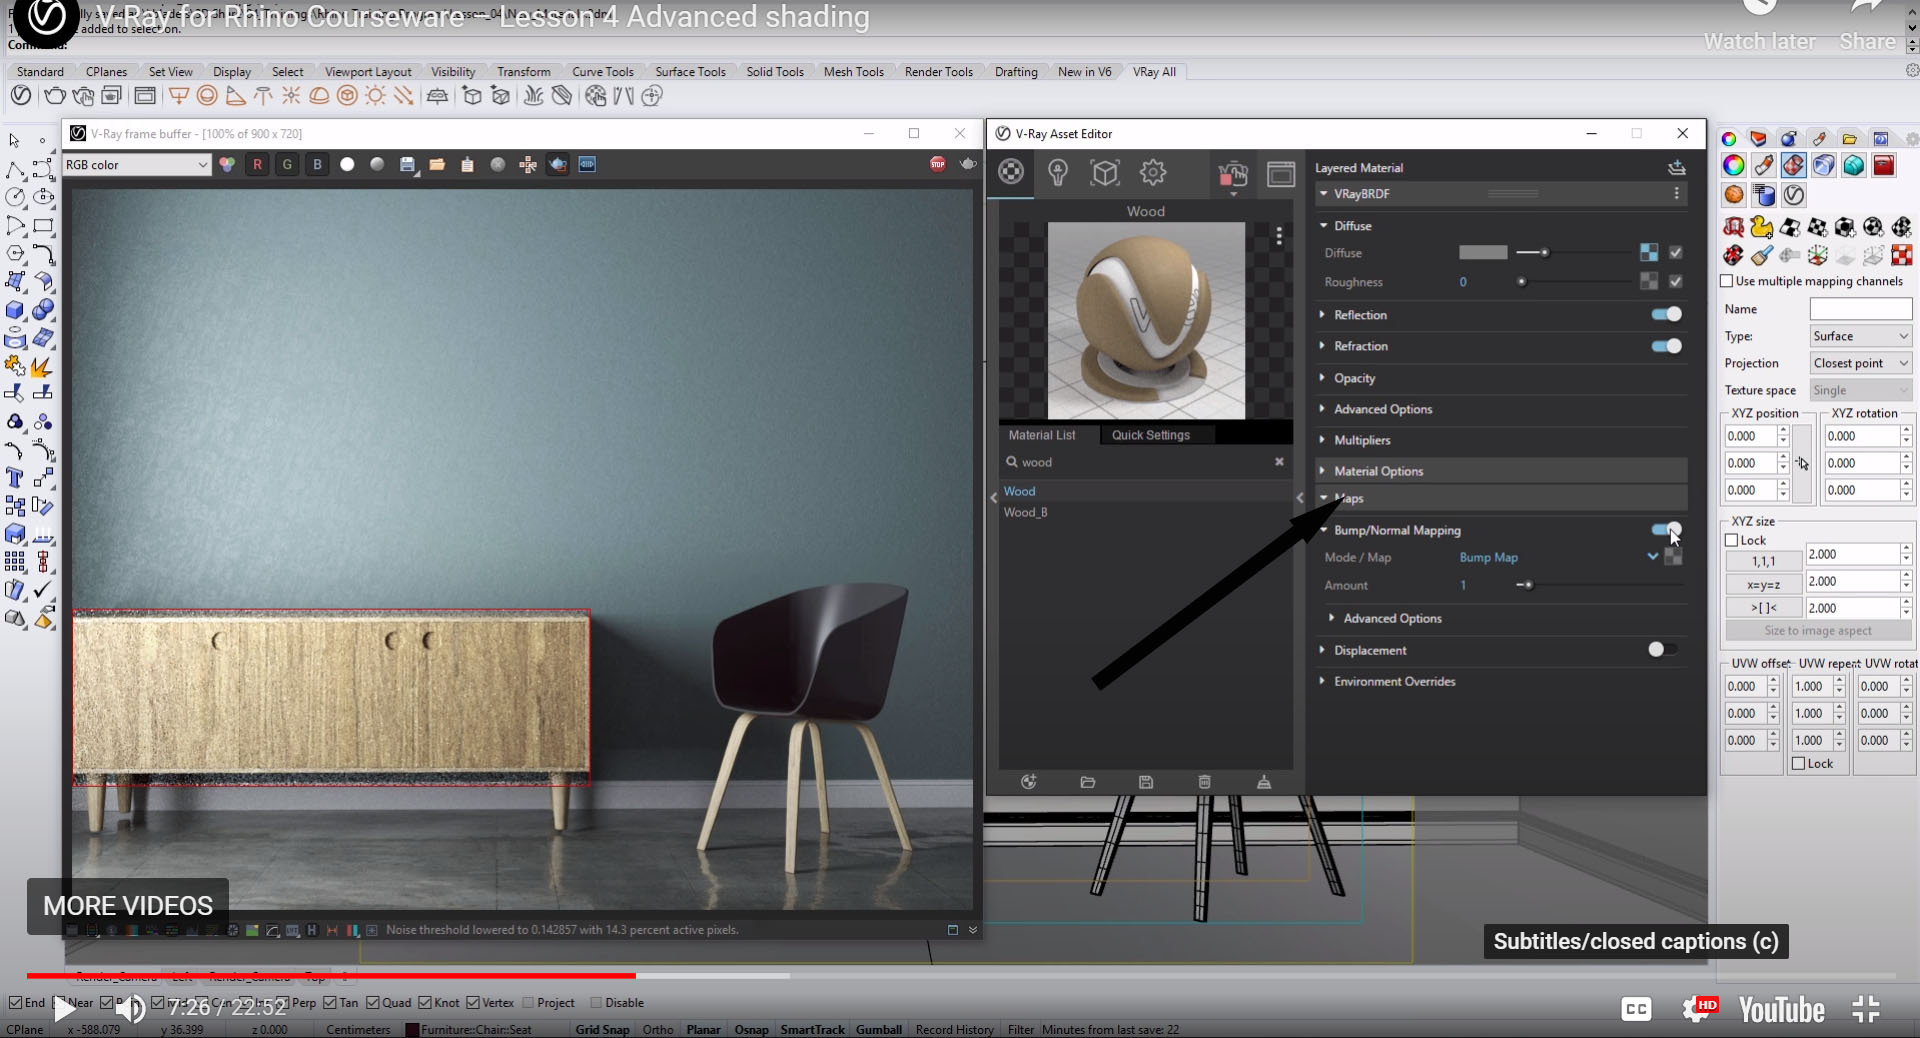Open the material preview three-dot menu

coord(1279,236)
